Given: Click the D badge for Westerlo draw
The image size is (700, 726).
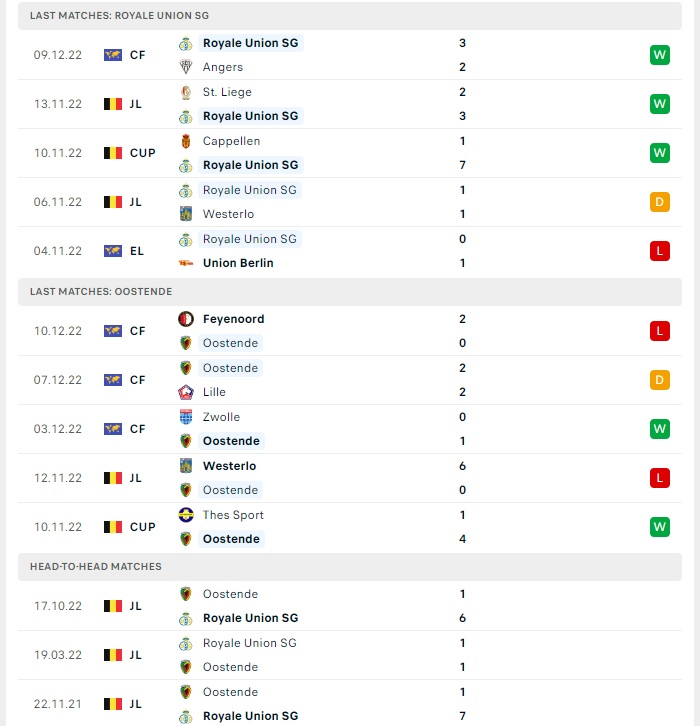Looking at the screenshot, I should [x=660, y=202].
